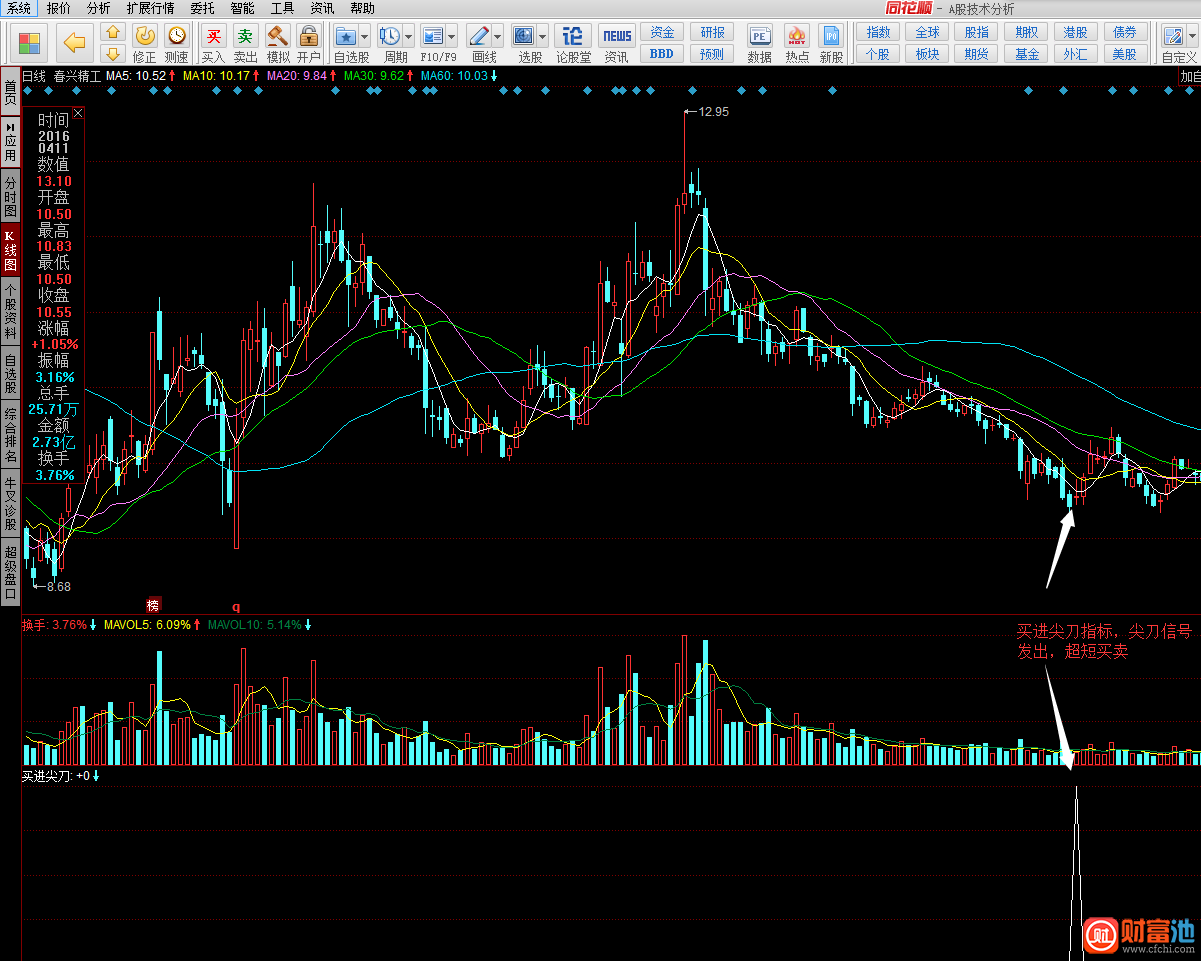Image resolution: width=1201 pixels, height=961 pixels.
Task: Click the 资金 button
Action: pyautogui.click(x=661, y=32)
